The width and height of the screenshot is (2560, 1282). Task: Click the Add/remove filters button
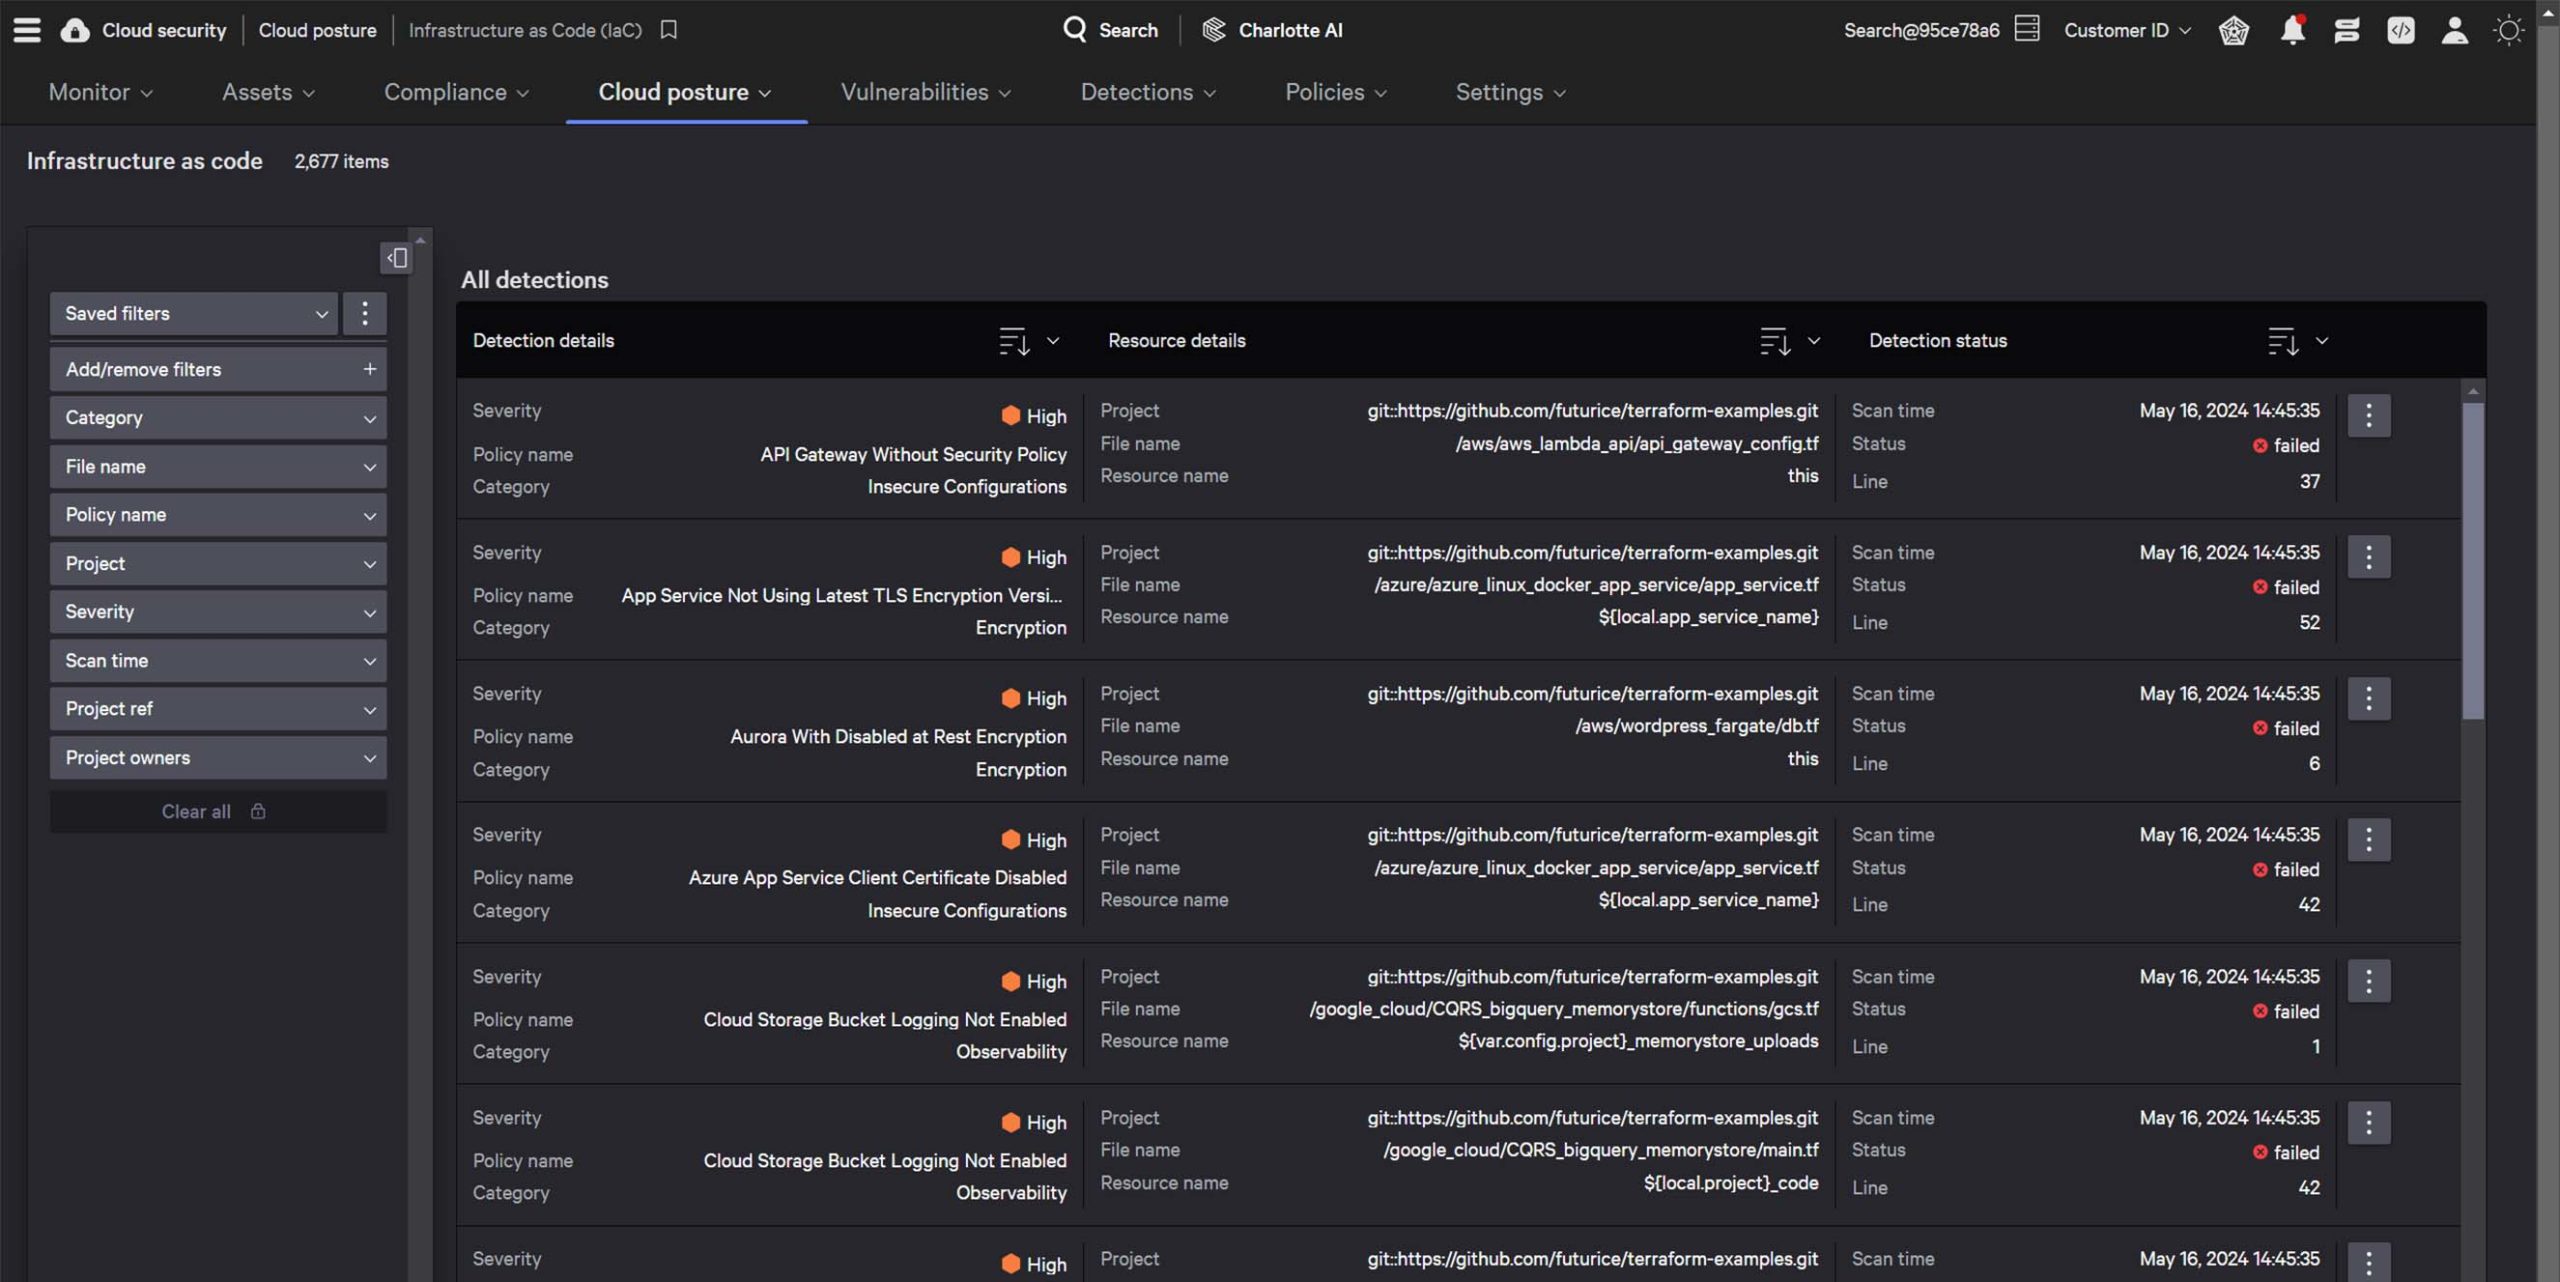[x=218, y=369]
